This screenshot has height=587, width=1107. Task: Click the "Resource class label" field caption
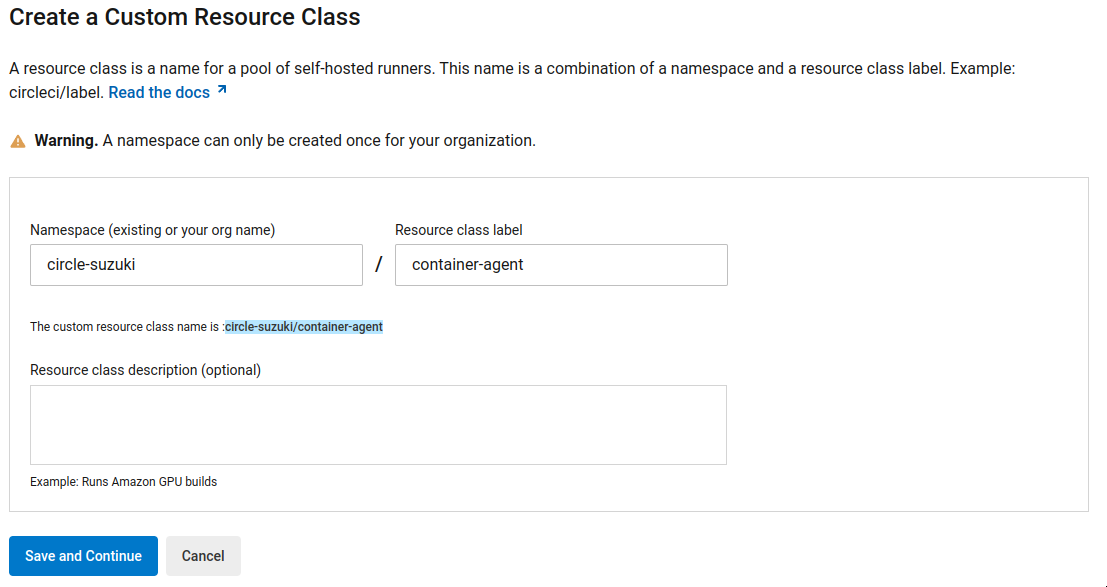(x=459, y=230)
